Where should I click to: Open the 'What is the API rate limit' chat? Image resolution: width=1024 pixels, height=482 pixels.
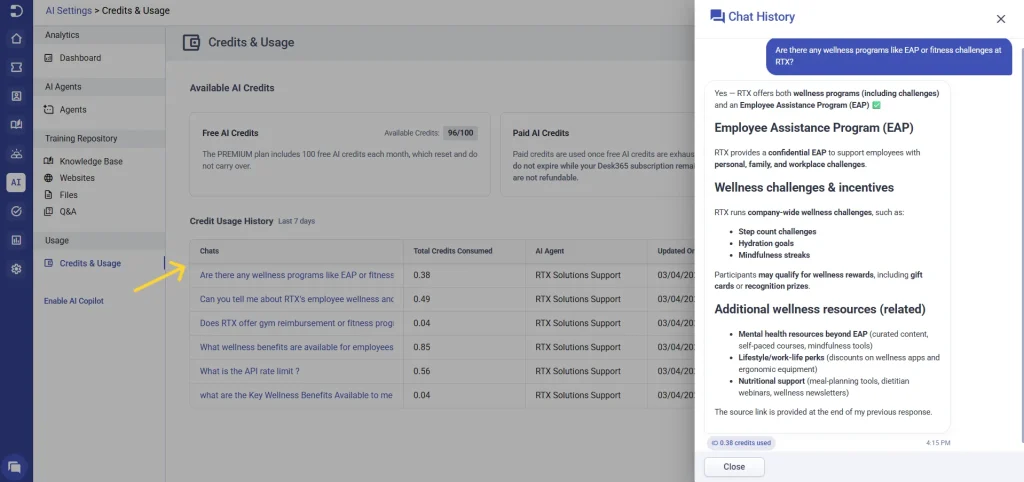click(248, 371)
